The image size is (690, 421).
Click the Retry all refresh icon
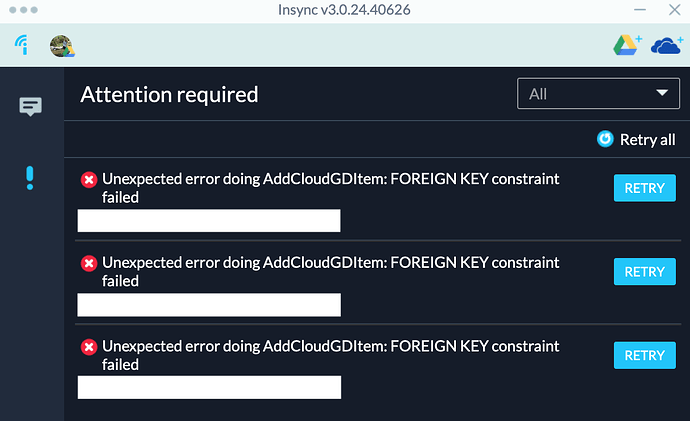605,139
